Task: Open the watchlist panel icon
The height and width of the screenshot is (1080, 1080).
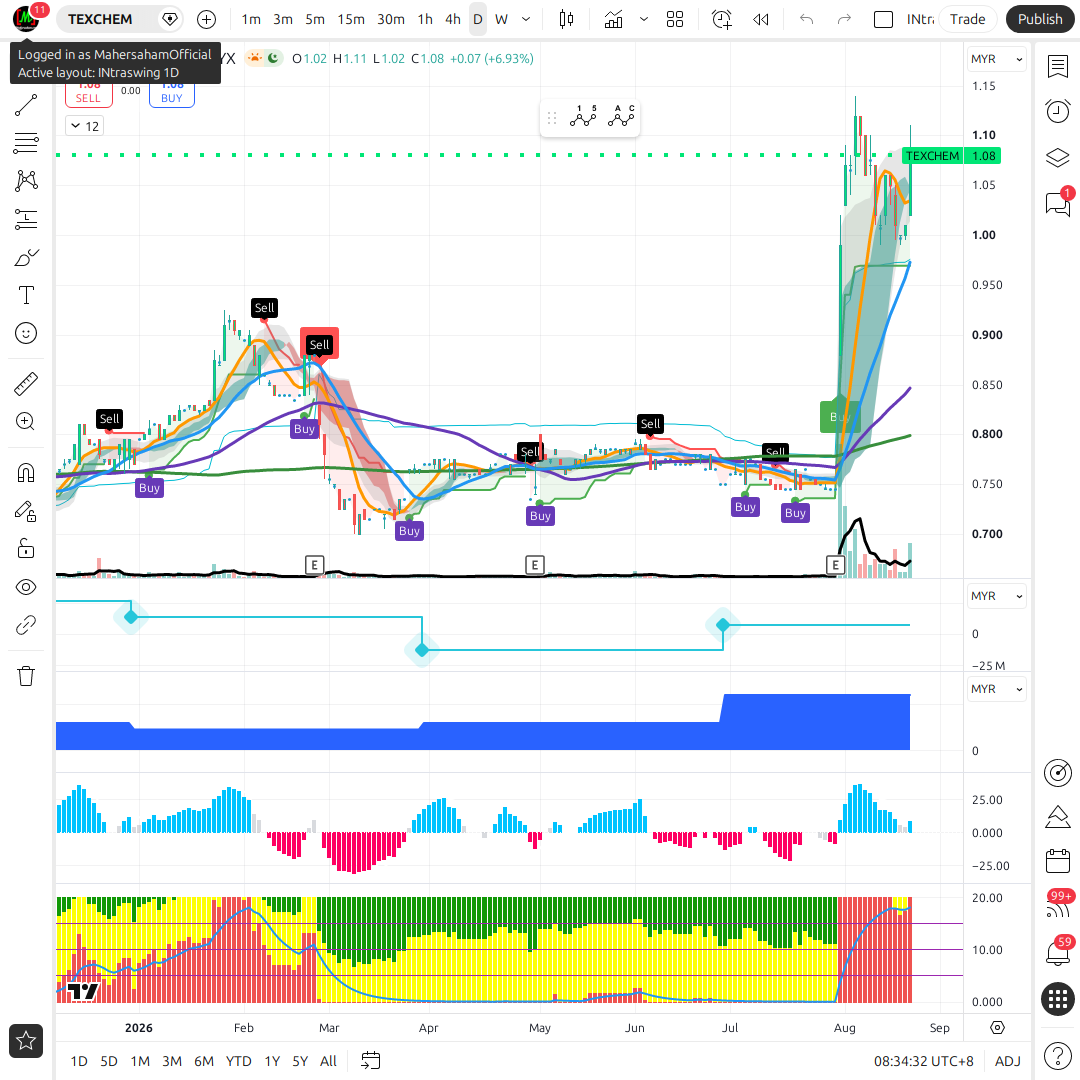Action: tap(1058, 67)
